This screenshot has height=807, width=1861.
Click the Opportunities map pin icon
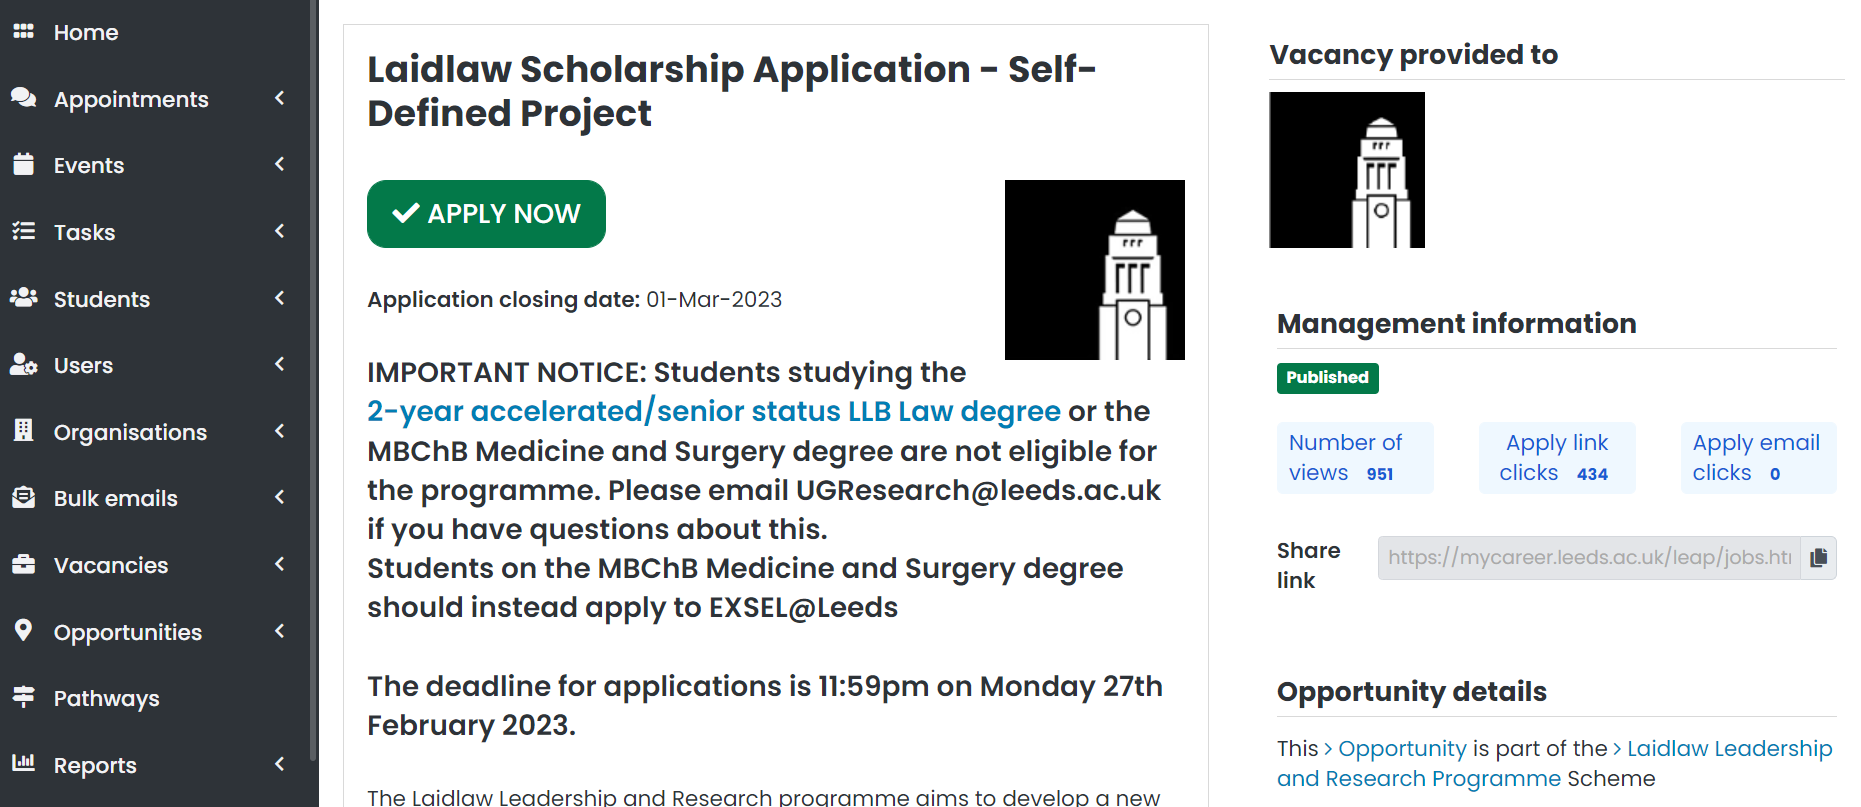[x=23, y=631]
